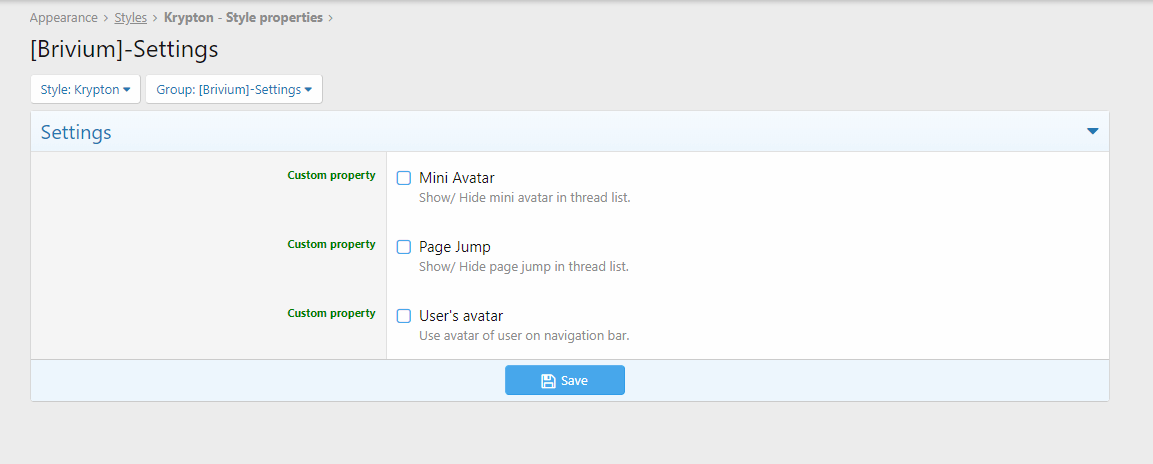
Task: Collapse the Settings section using the arrow
Action: point(1092,132)
